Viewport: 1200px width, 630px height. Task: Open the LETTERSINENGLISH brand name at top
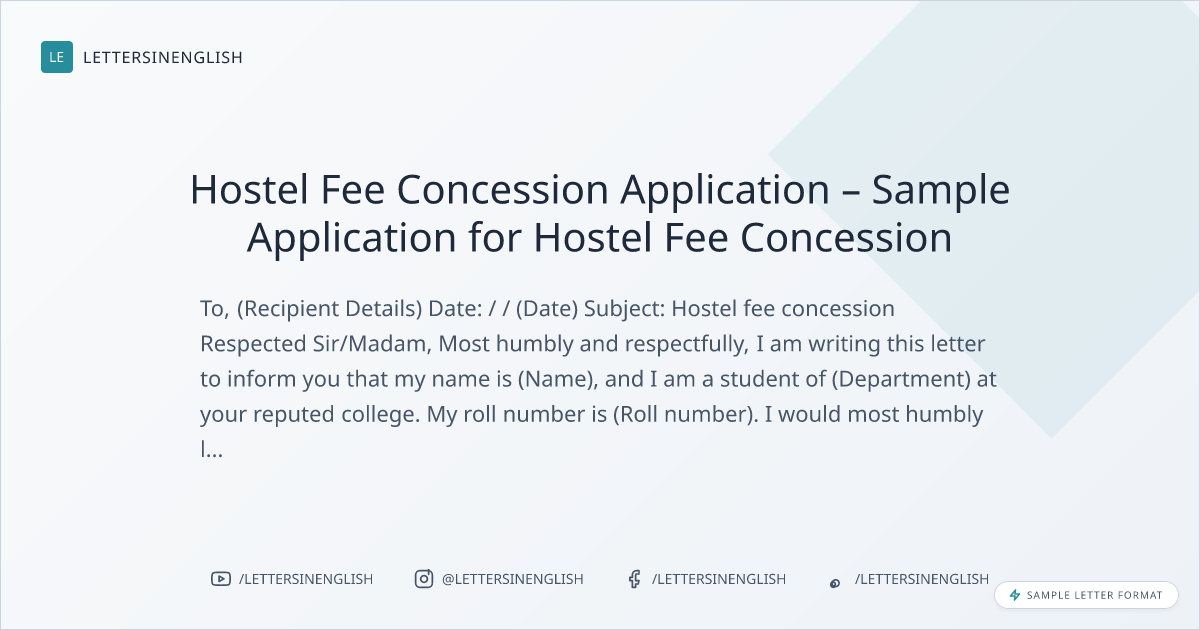coord(163,58)
